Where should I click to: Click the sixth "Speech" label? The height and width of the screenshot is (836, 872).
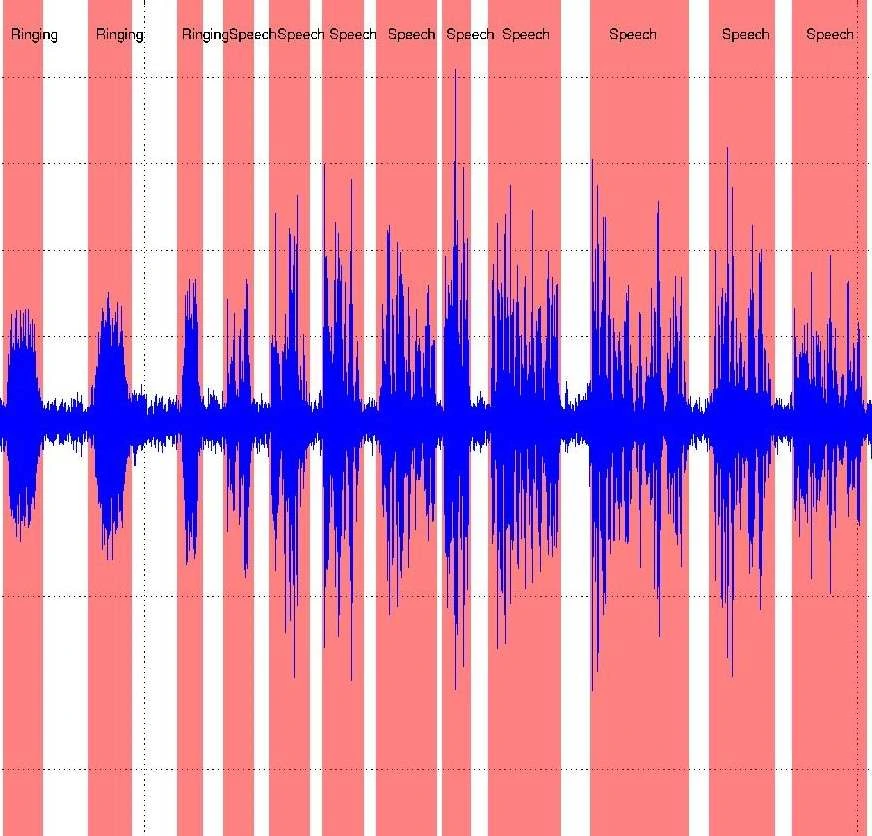pyautogui.click(x=526, y=35)
